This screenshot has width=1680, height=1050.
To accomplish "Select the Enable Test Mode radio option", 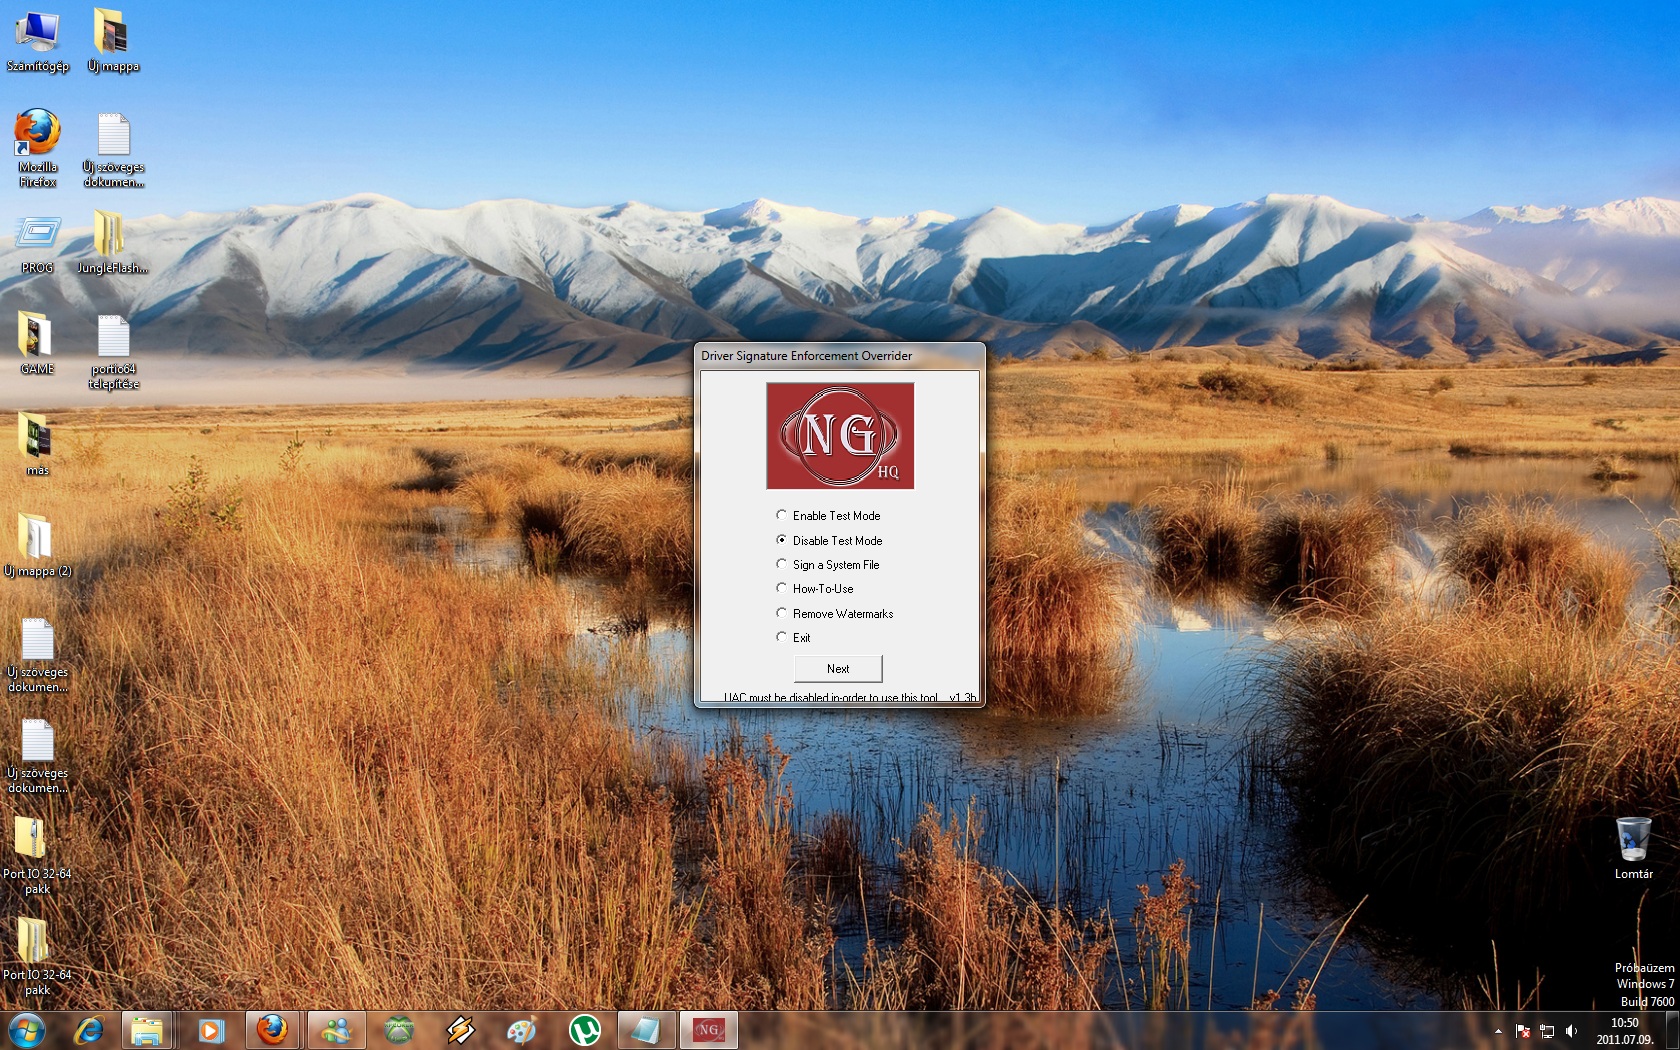I will 782,515.
